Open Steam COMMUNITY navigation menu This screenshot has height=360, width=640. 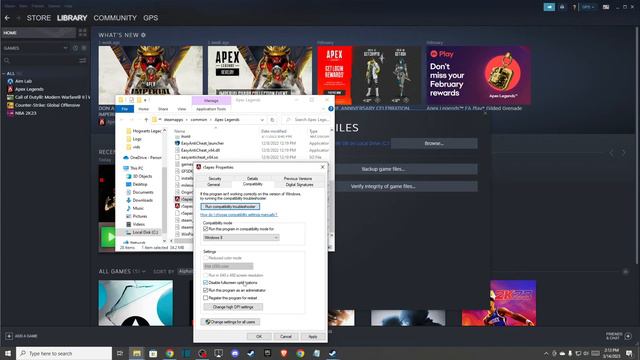pos(115,18)
